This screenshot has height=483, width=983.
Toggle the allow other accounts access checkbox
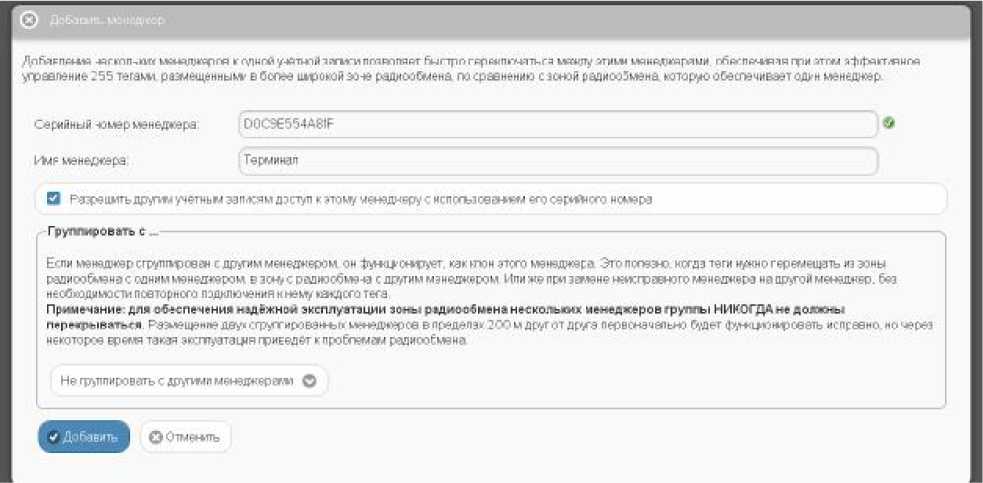pyautogui.click(x=54, y=199)
